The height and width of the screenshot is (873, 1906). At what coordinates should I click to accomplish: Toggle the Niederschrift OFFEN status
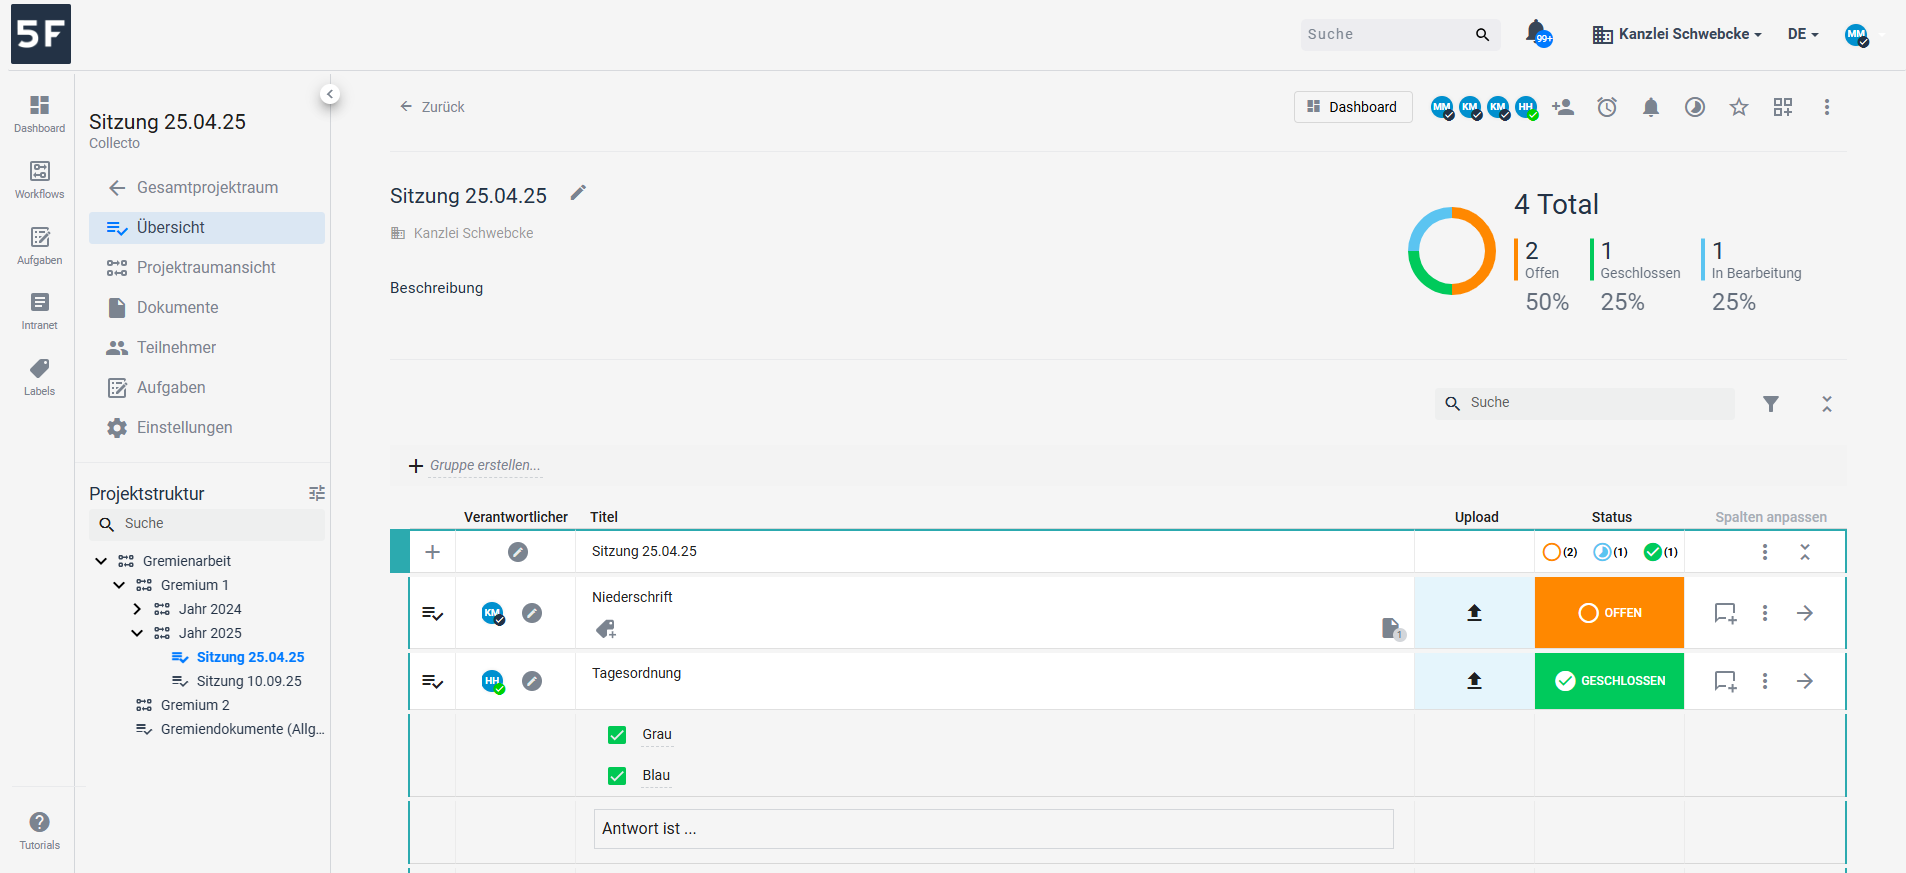pyautogui.click(x=1609, y=613)
